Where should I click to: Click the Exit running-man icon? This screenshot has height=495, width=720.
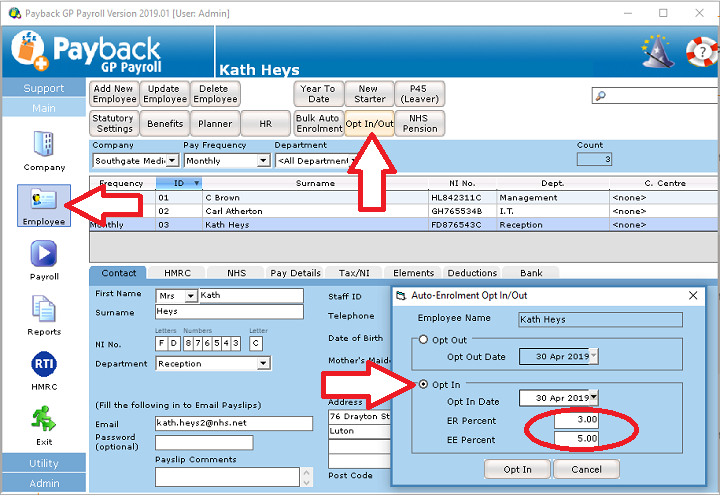click(x=44, y=421)
